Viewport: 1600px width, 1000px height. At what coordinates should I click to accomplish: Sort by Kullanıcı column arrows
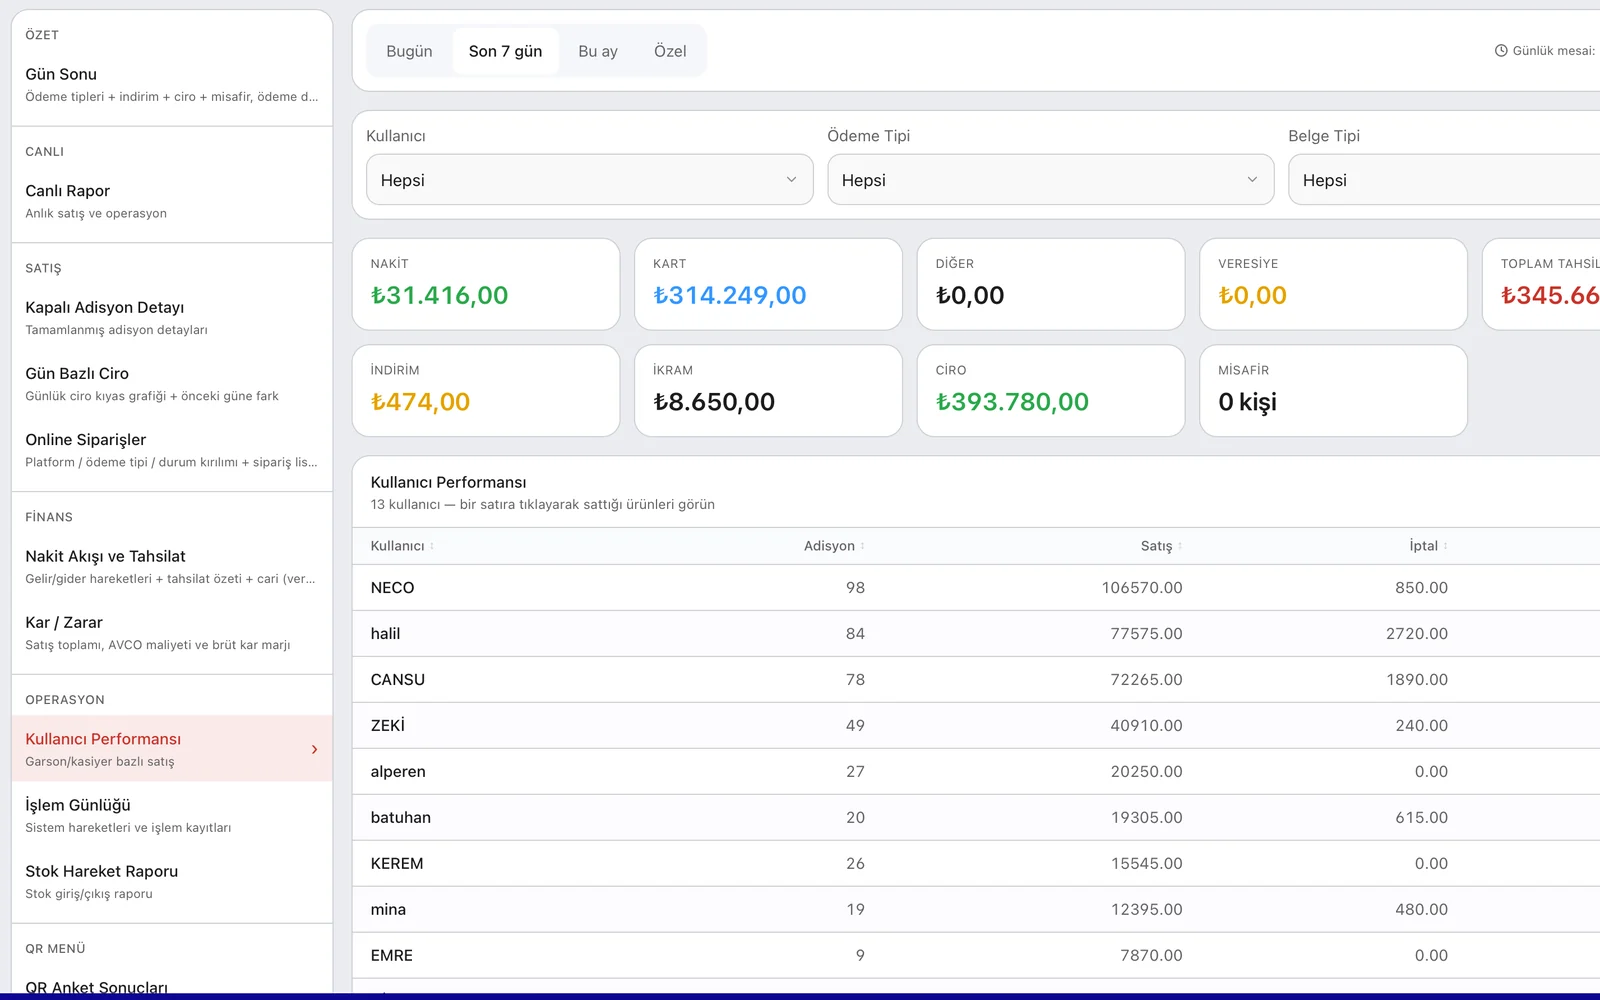[x=432, y=546]
